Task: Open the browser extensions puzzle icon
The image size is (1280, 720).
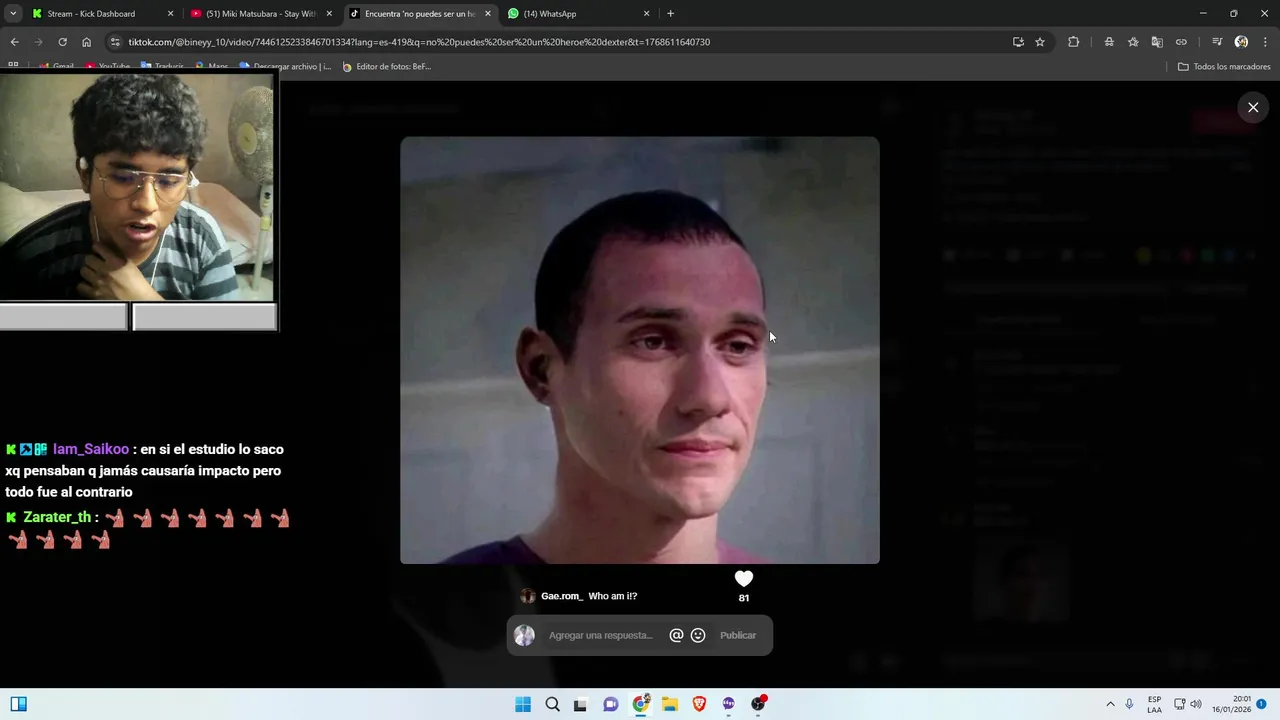Action: pos(1073,42)
